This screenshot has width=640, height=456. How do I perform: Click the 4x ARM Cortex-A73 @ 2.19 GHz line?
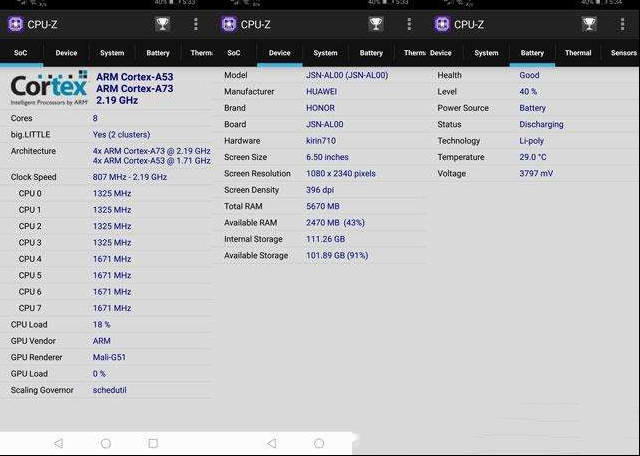point(151,151)
